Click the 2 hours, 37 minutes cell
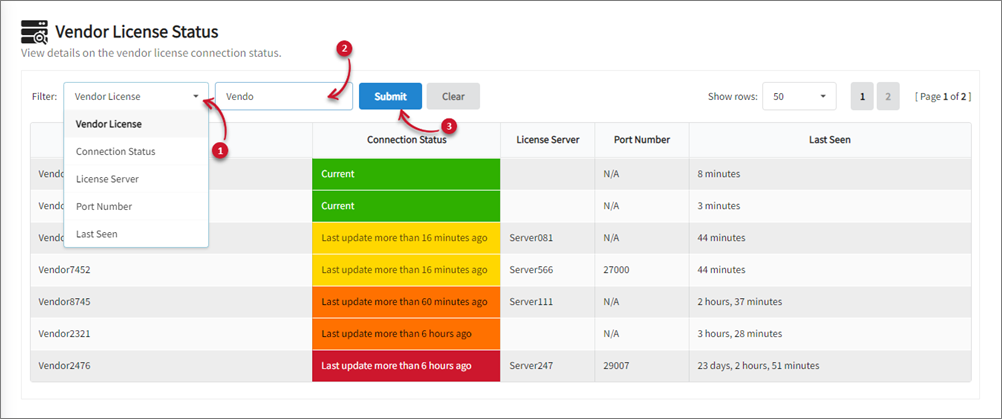The image size is (1002, 419). click(x=829, y=301)
